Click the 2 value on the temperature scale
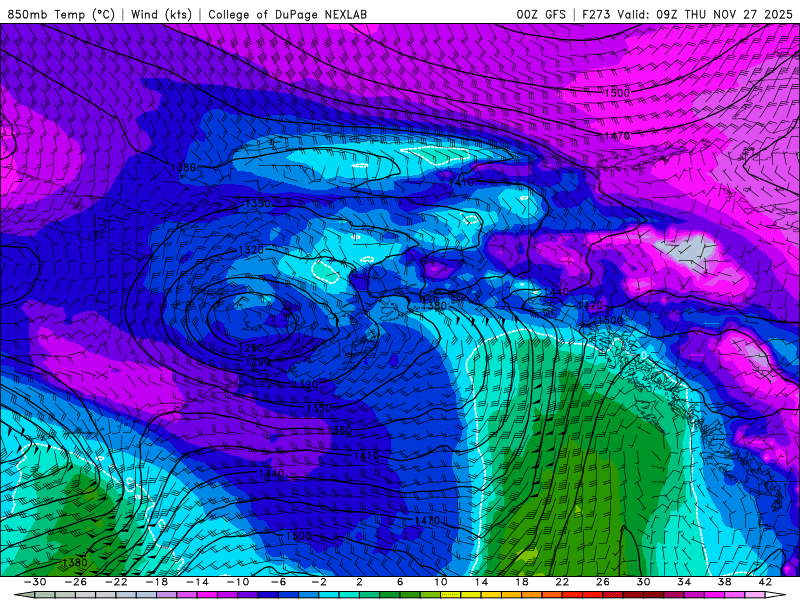800x600 pixels. pos(359,582)
